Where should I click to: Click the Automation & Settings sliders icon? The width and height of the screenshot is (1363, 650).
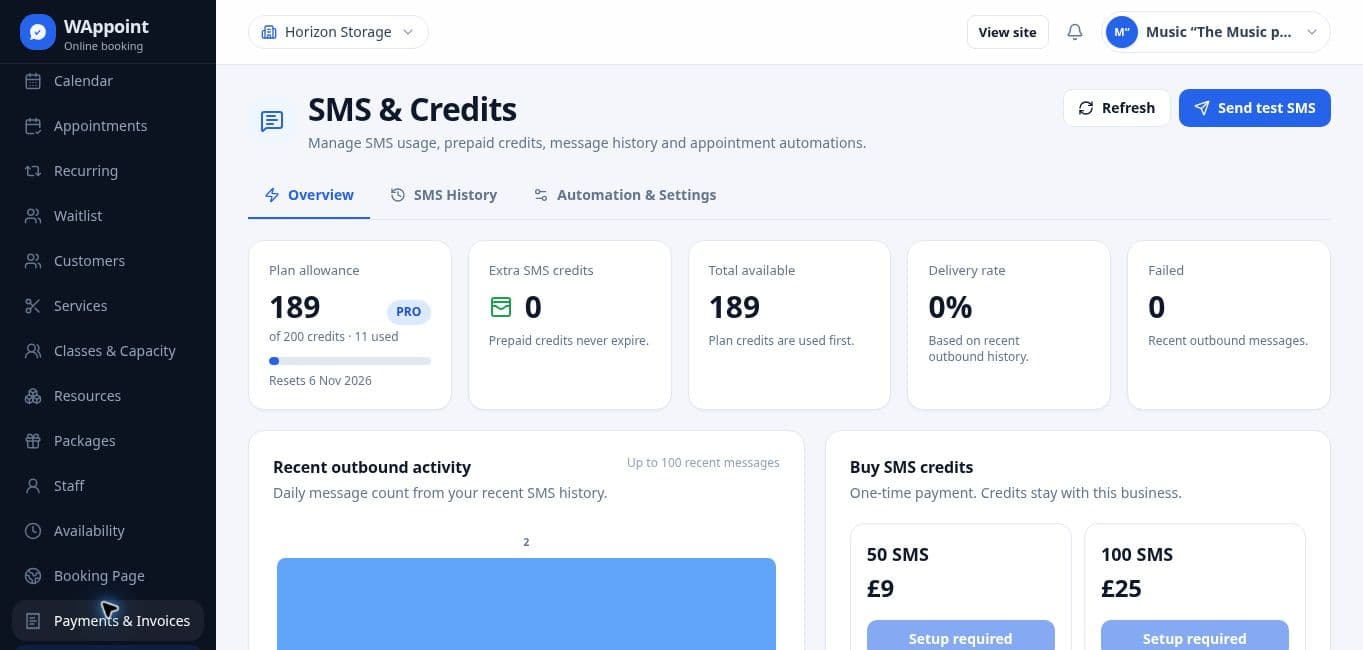pos(541,195)
